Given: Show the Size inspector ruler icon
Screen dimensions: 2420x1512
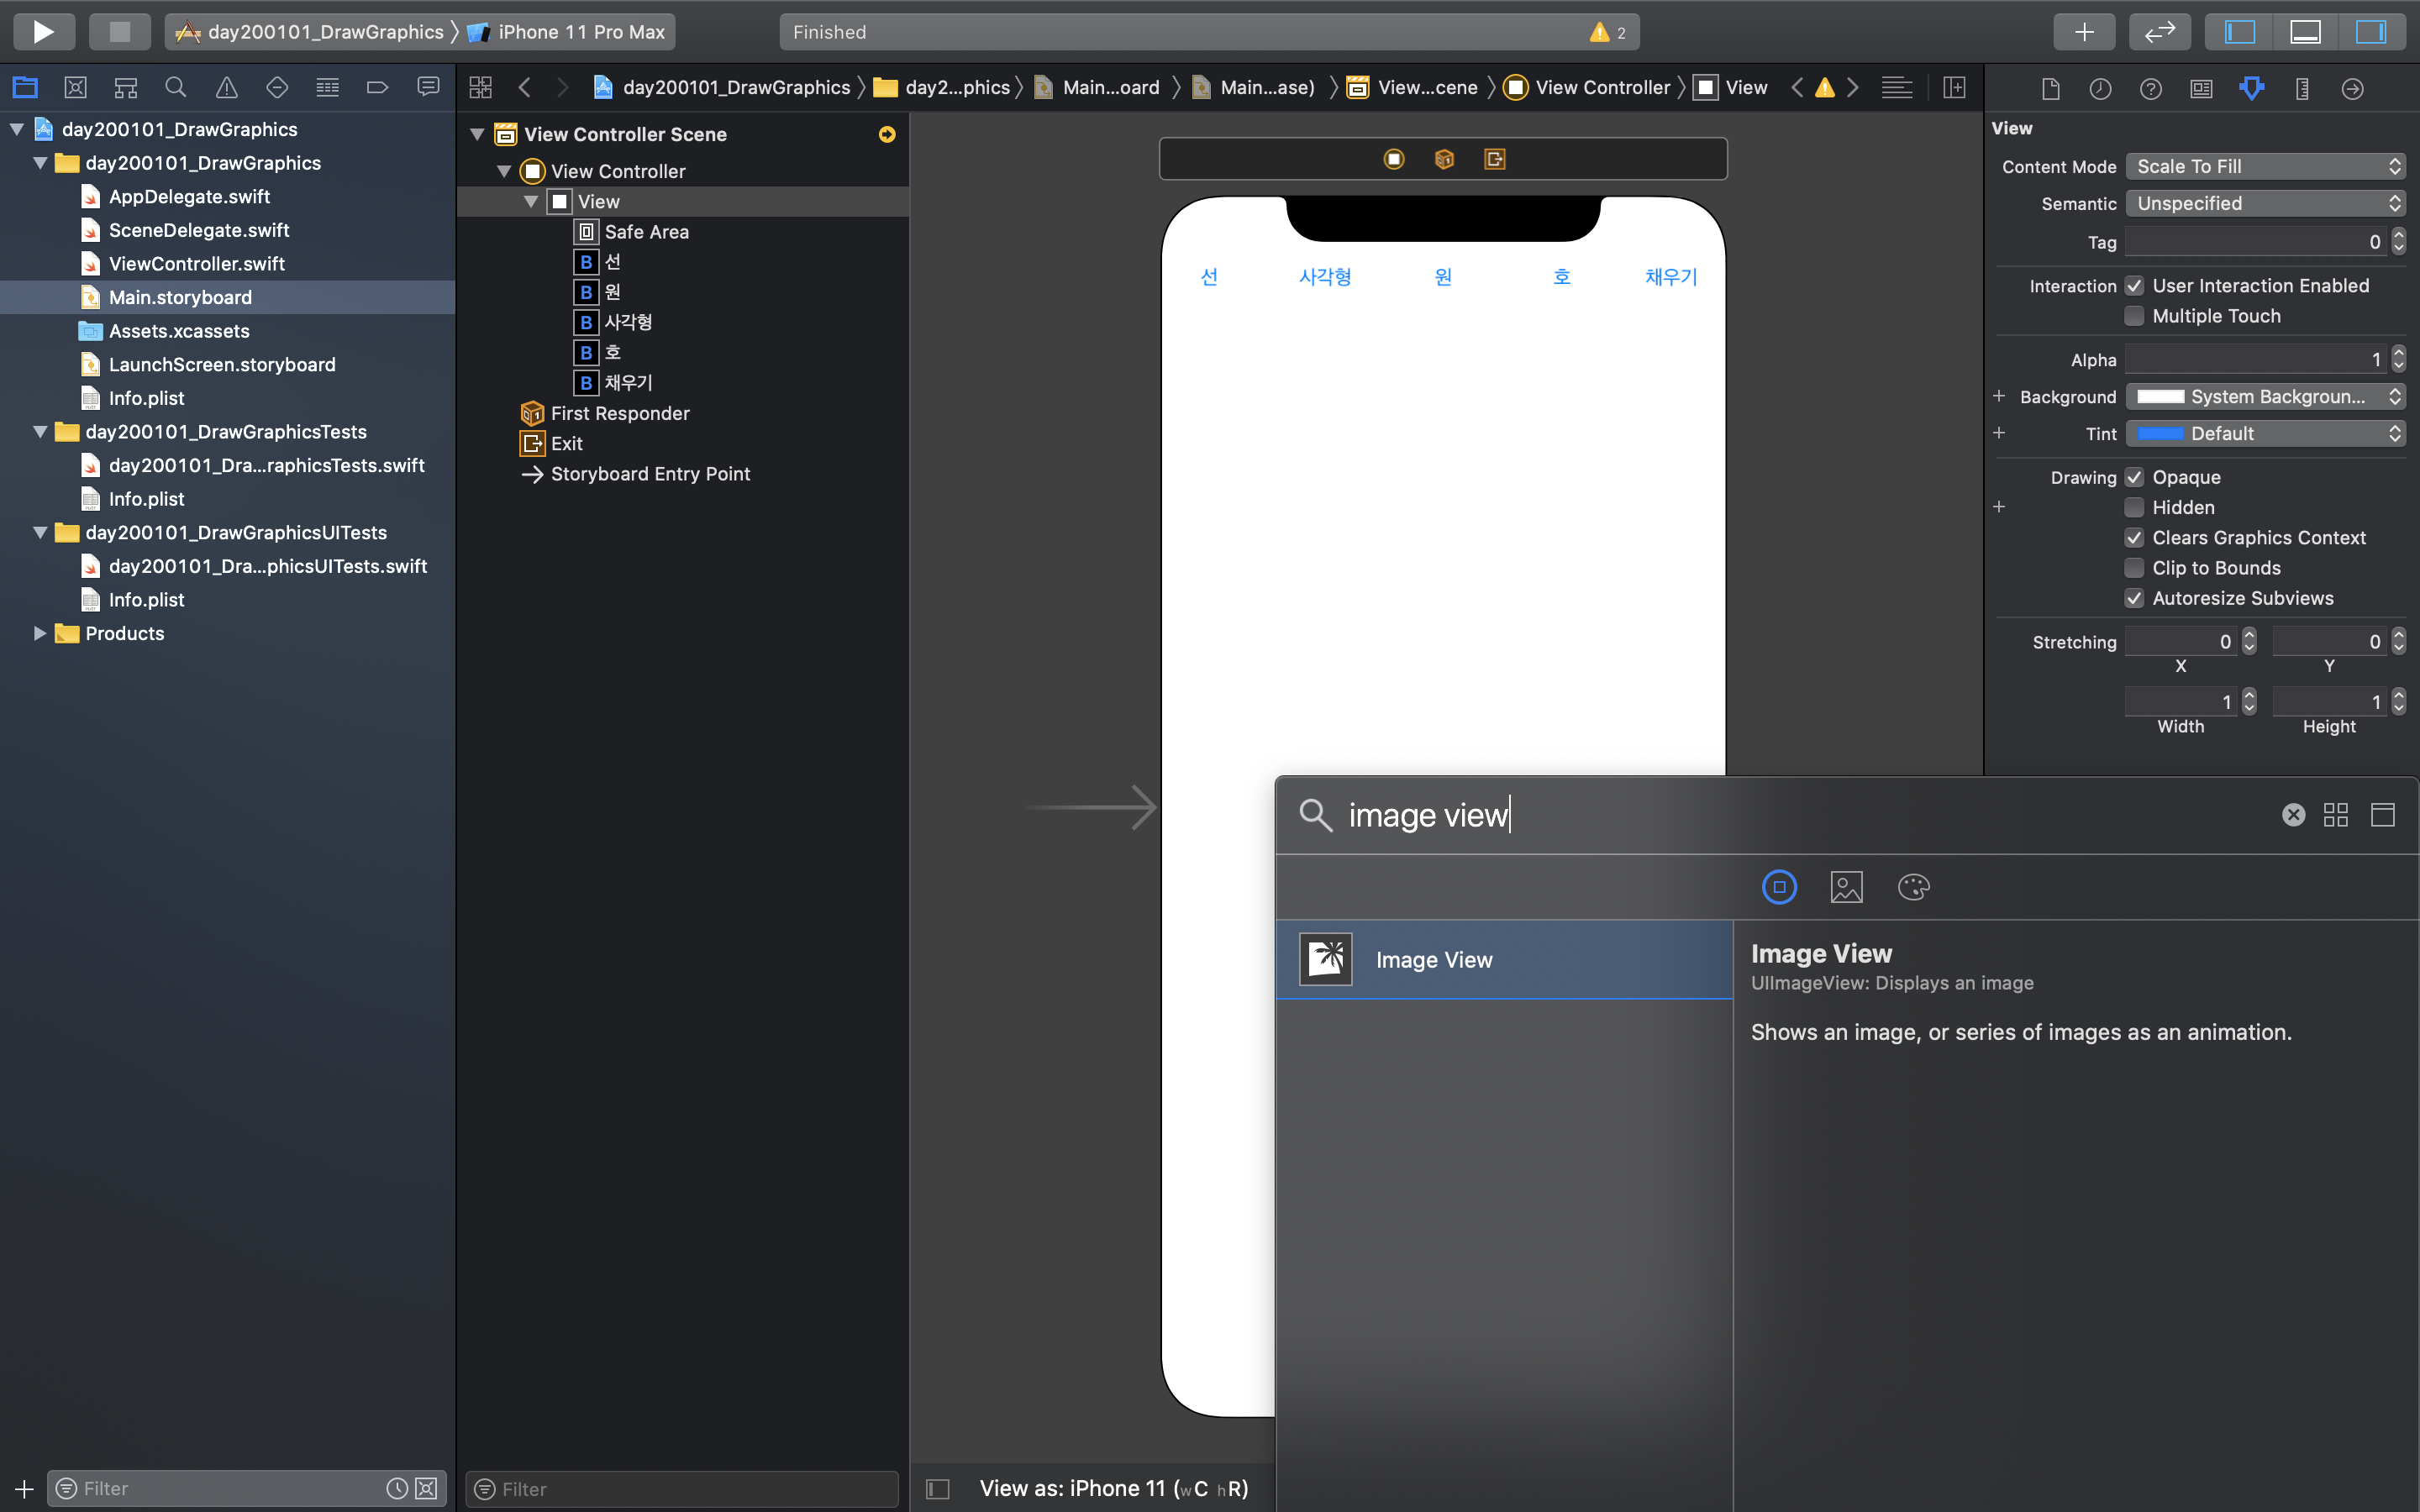Looking at the screenshot, I should coord(2302,89).
